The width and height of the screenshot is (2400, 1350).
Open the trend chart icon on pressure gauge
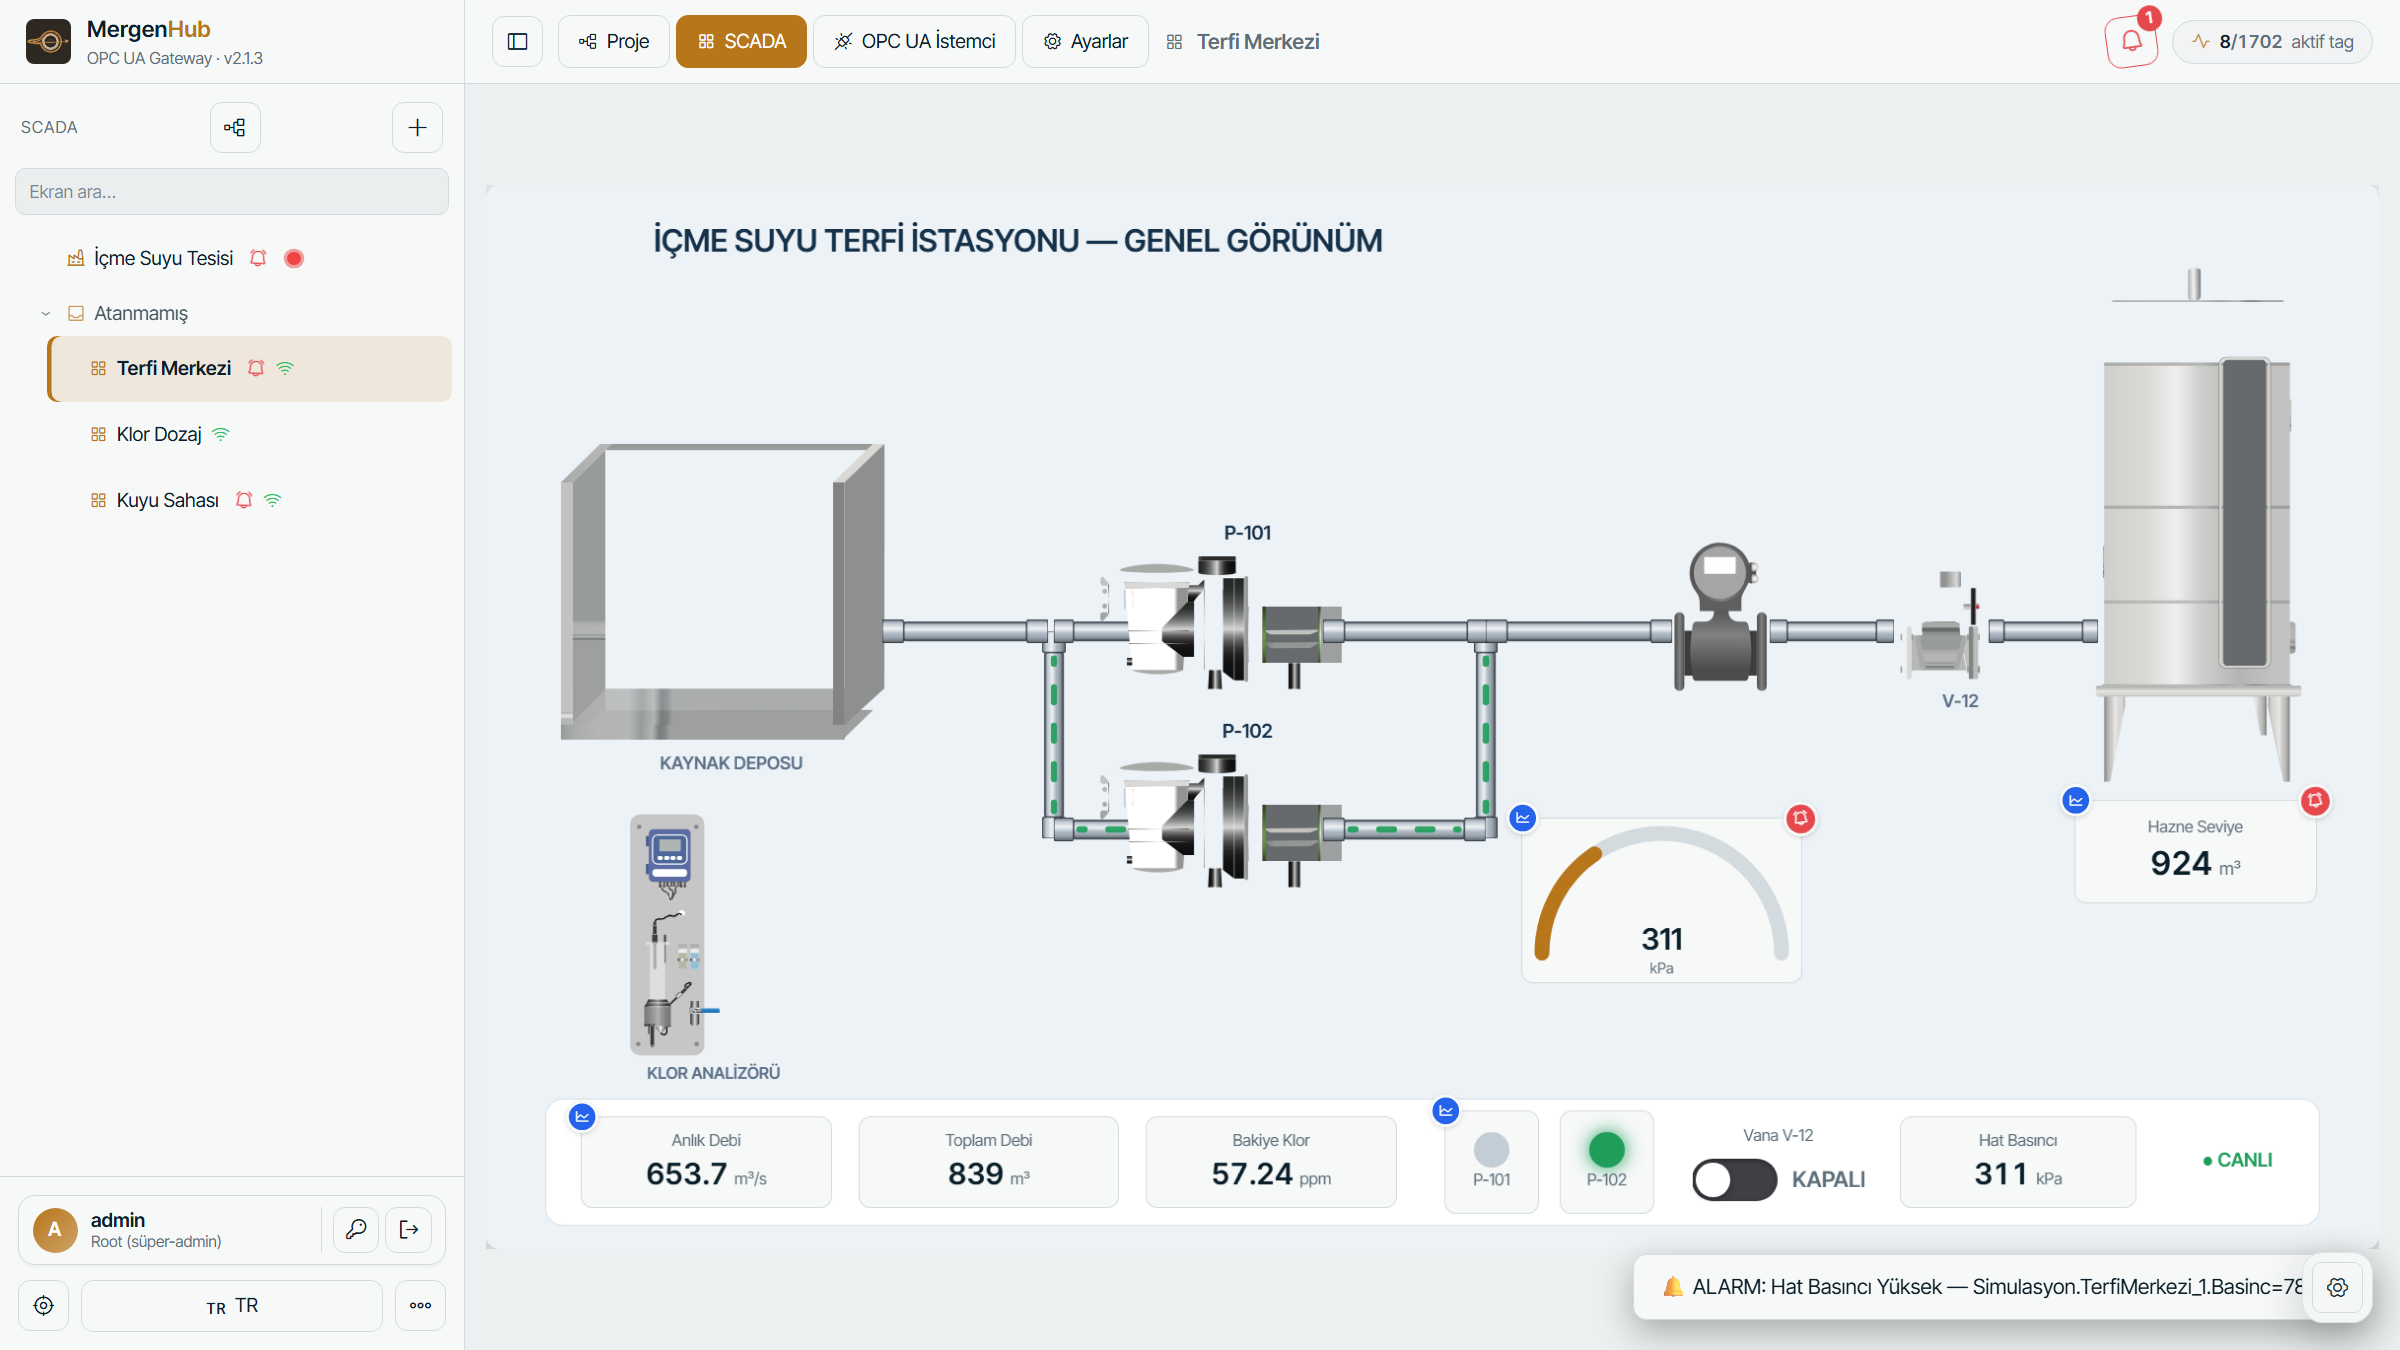pos(1522,818)
